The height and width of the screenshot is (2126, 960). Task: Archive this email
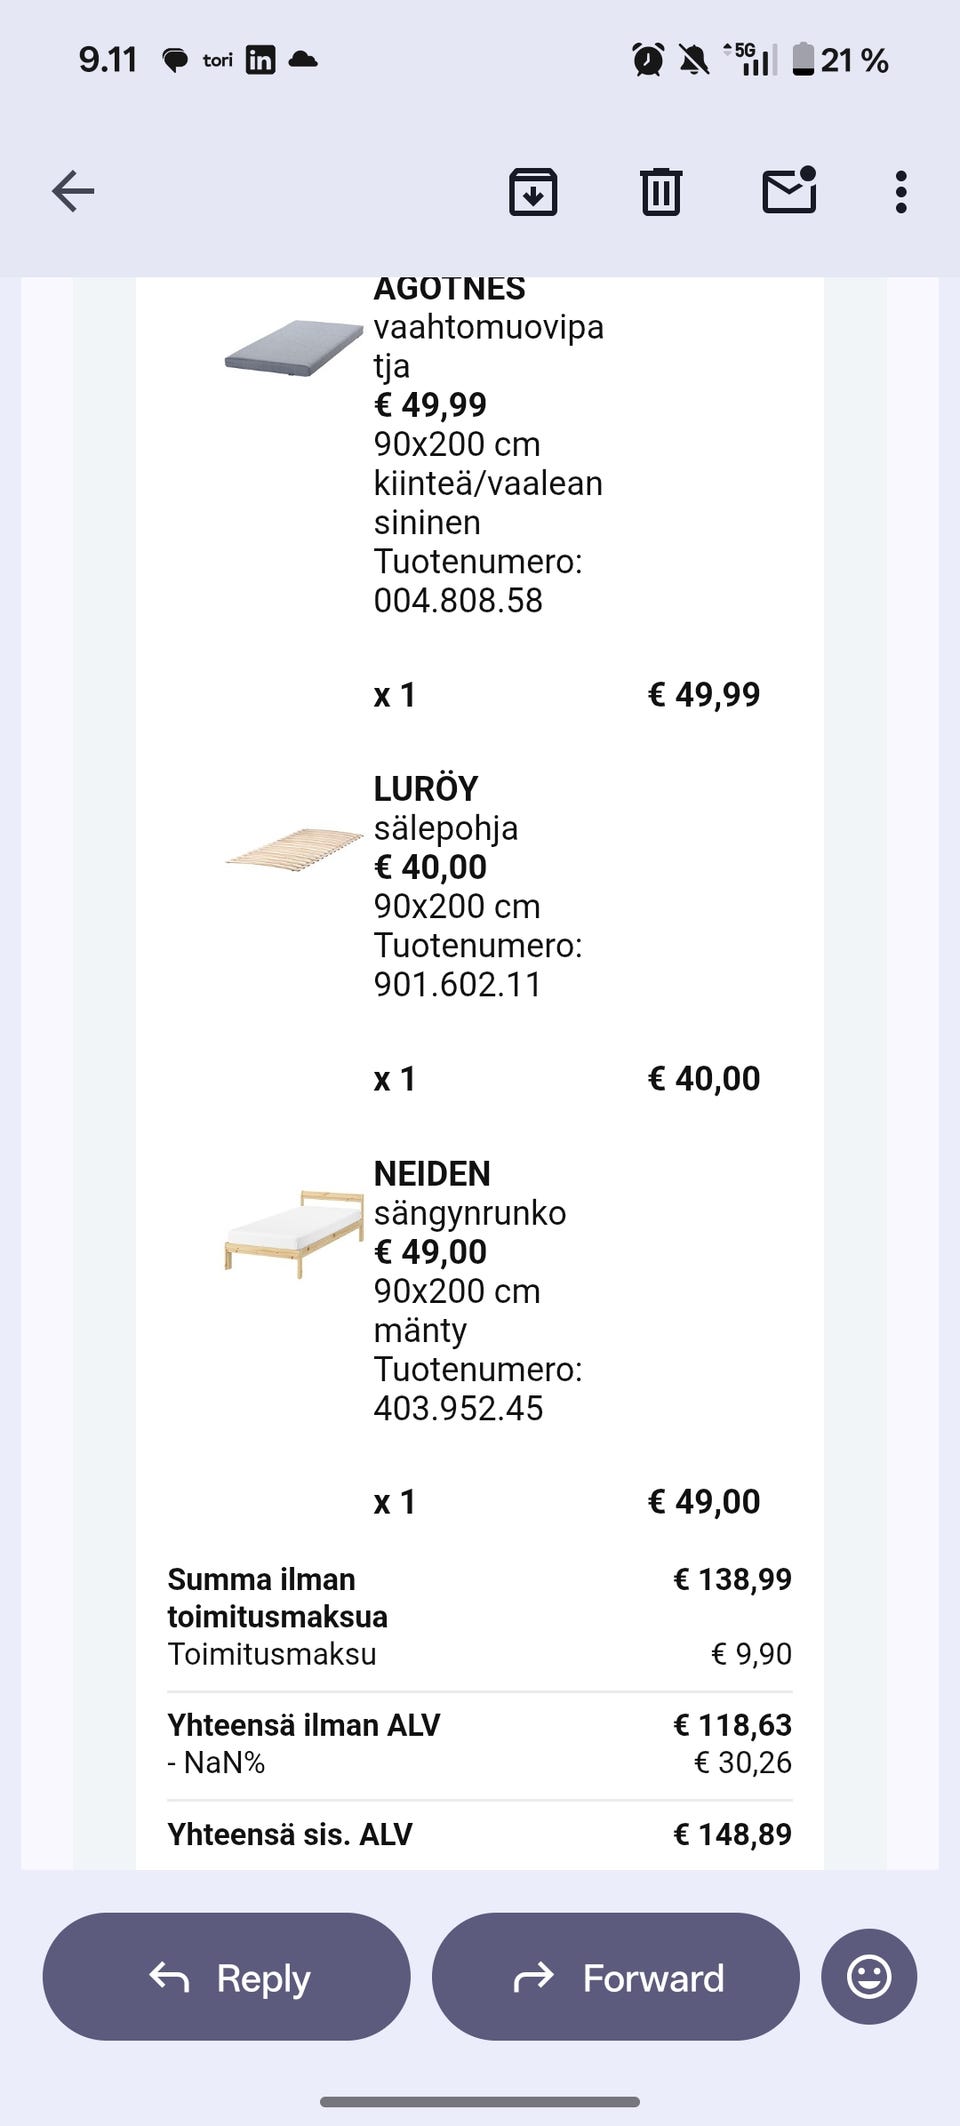coord(533,192)
